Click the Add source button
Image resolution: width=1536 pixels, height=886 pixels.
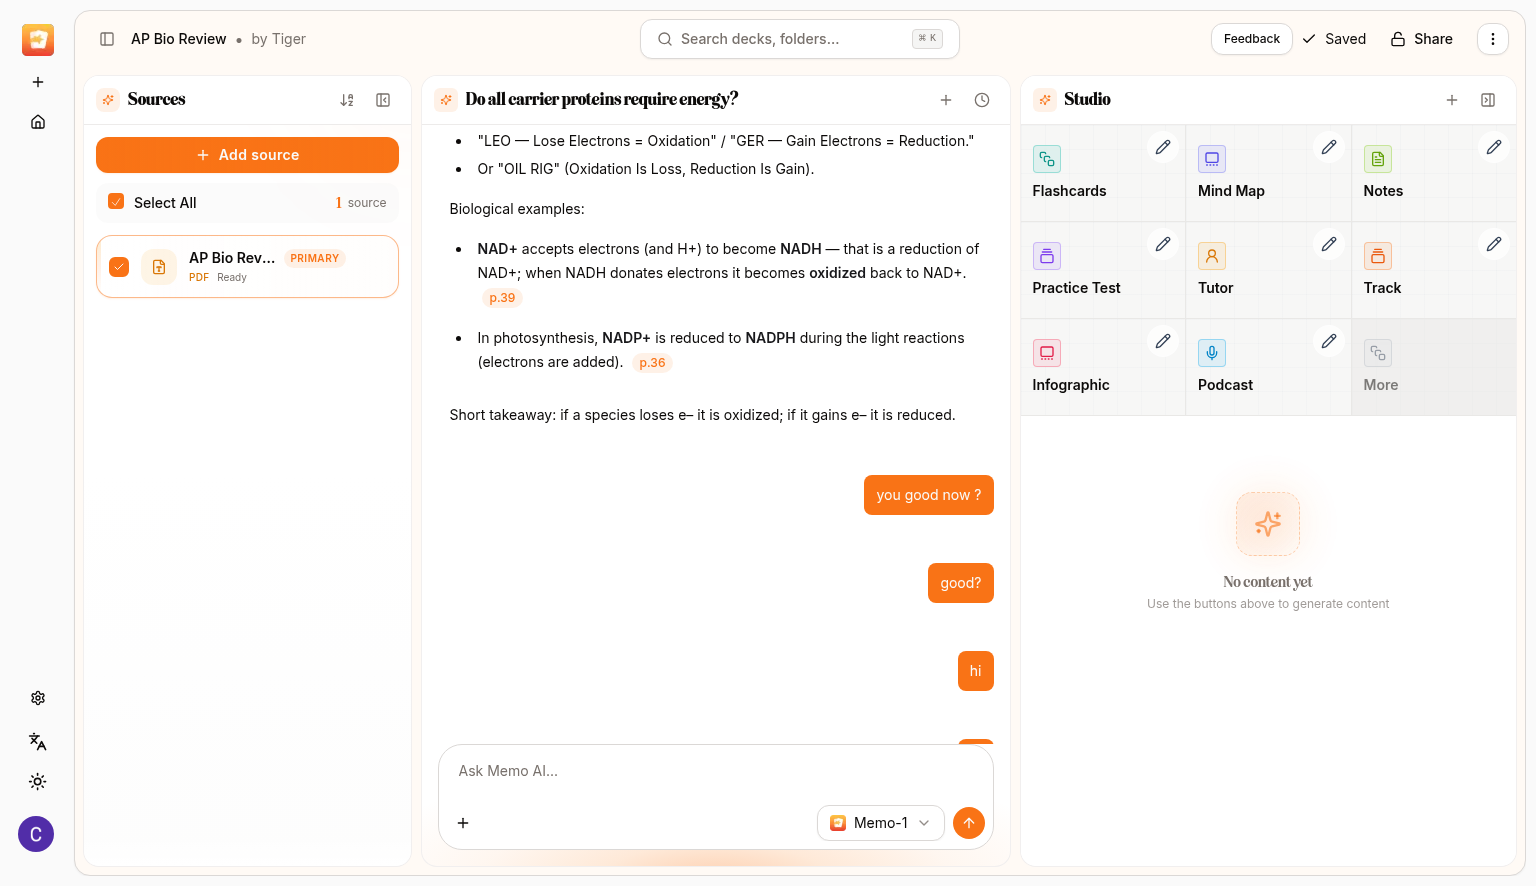pos(247,155)
